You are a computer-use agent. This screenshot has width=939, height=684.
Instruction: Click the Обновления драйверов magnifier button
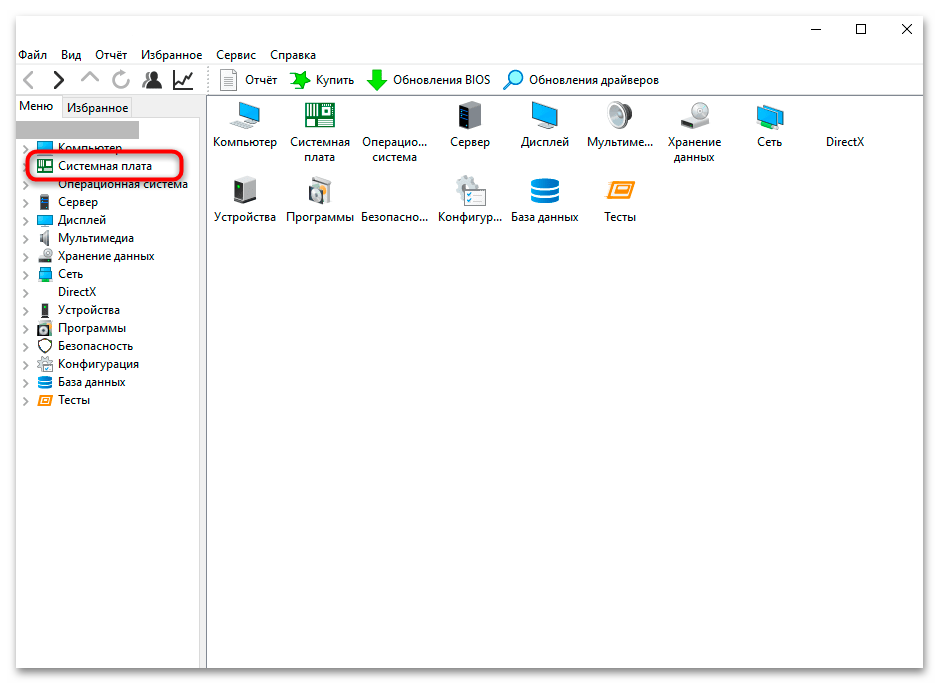[581, 80]
